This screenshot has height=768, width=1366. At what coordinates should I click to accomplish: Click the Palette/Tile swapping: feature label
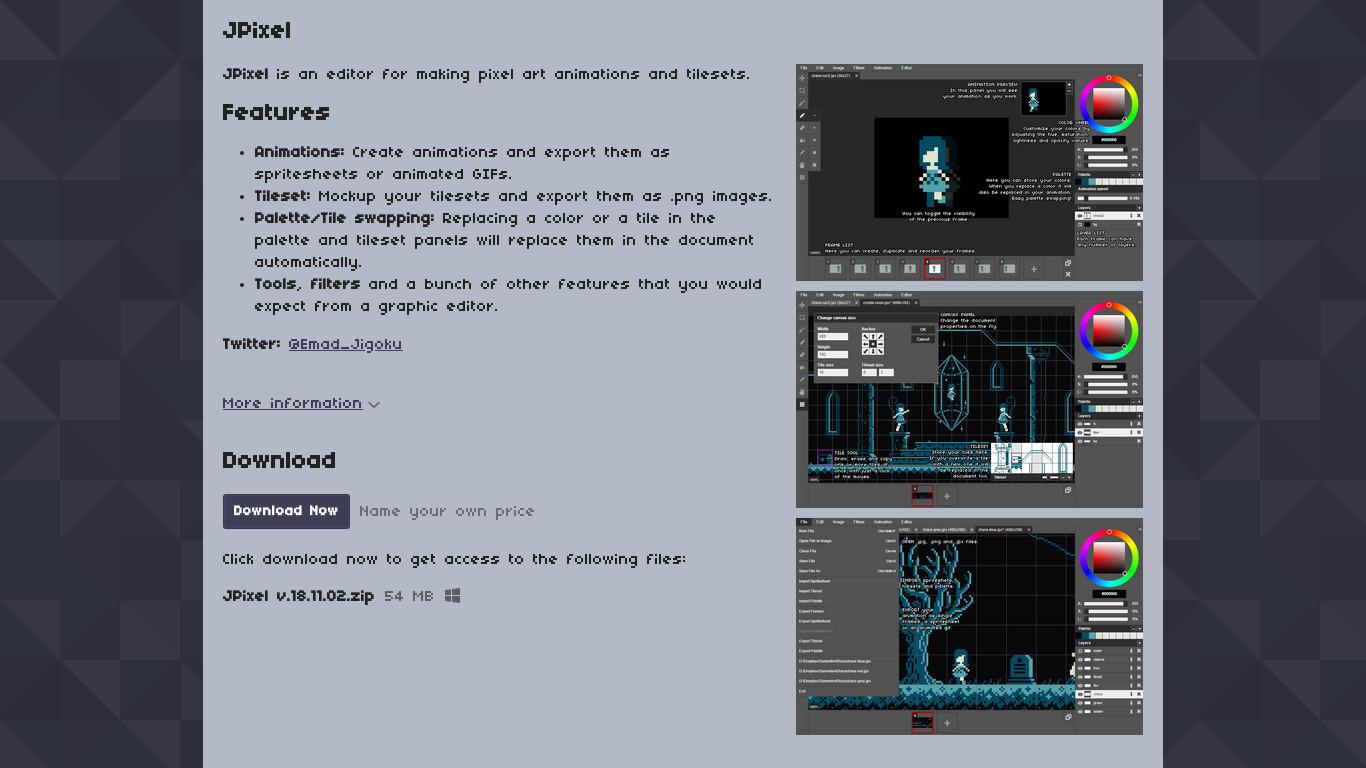click(x=344, y=219)
